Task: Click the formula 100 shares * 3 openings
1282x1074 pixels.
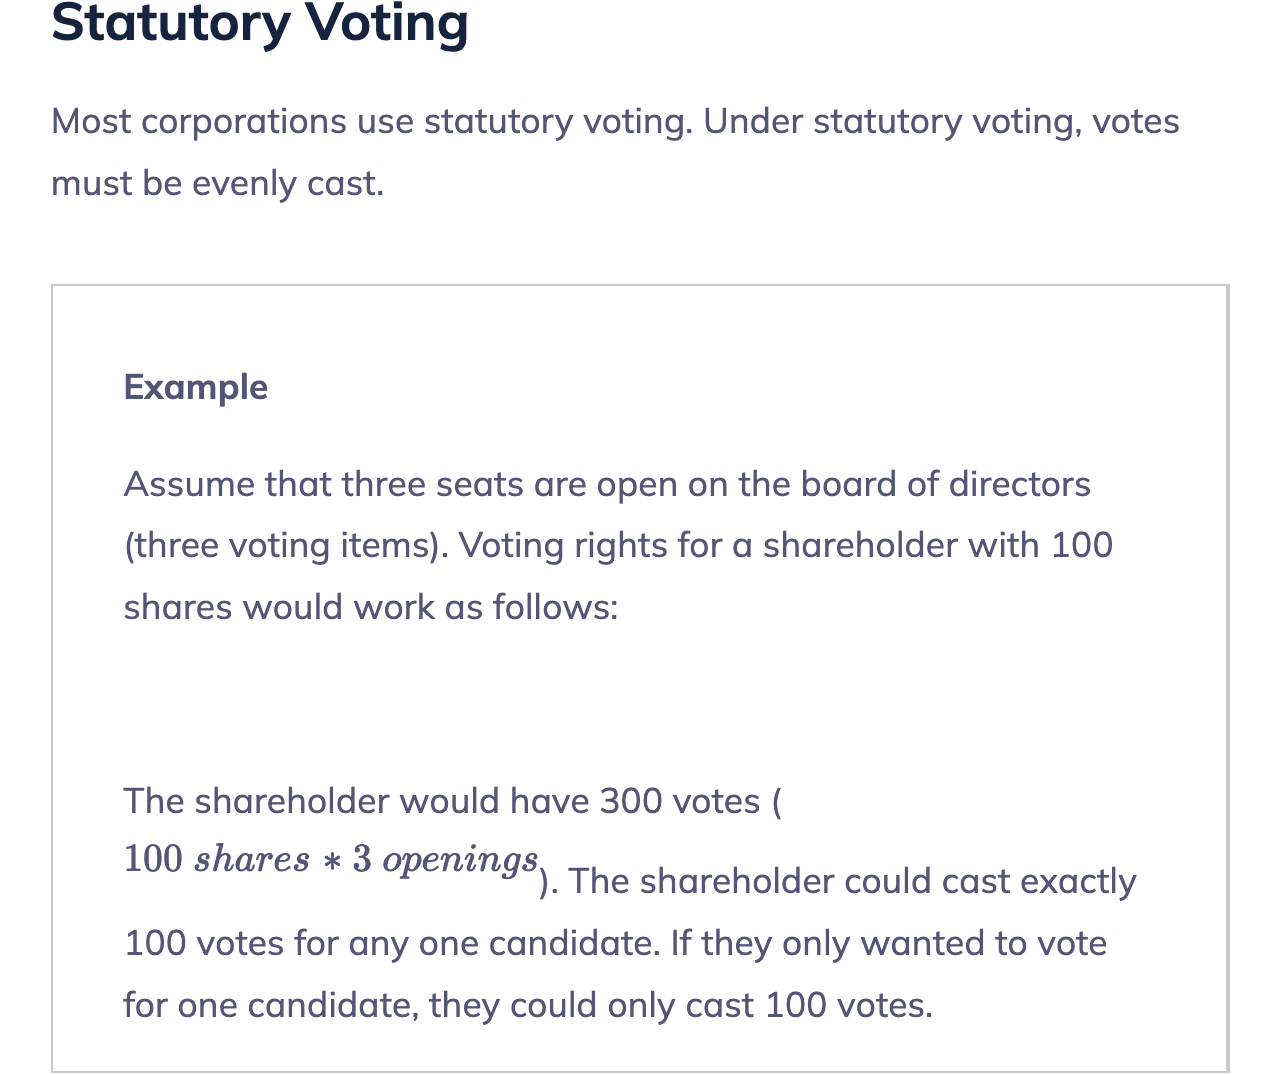Action: [x=331, y=859]
